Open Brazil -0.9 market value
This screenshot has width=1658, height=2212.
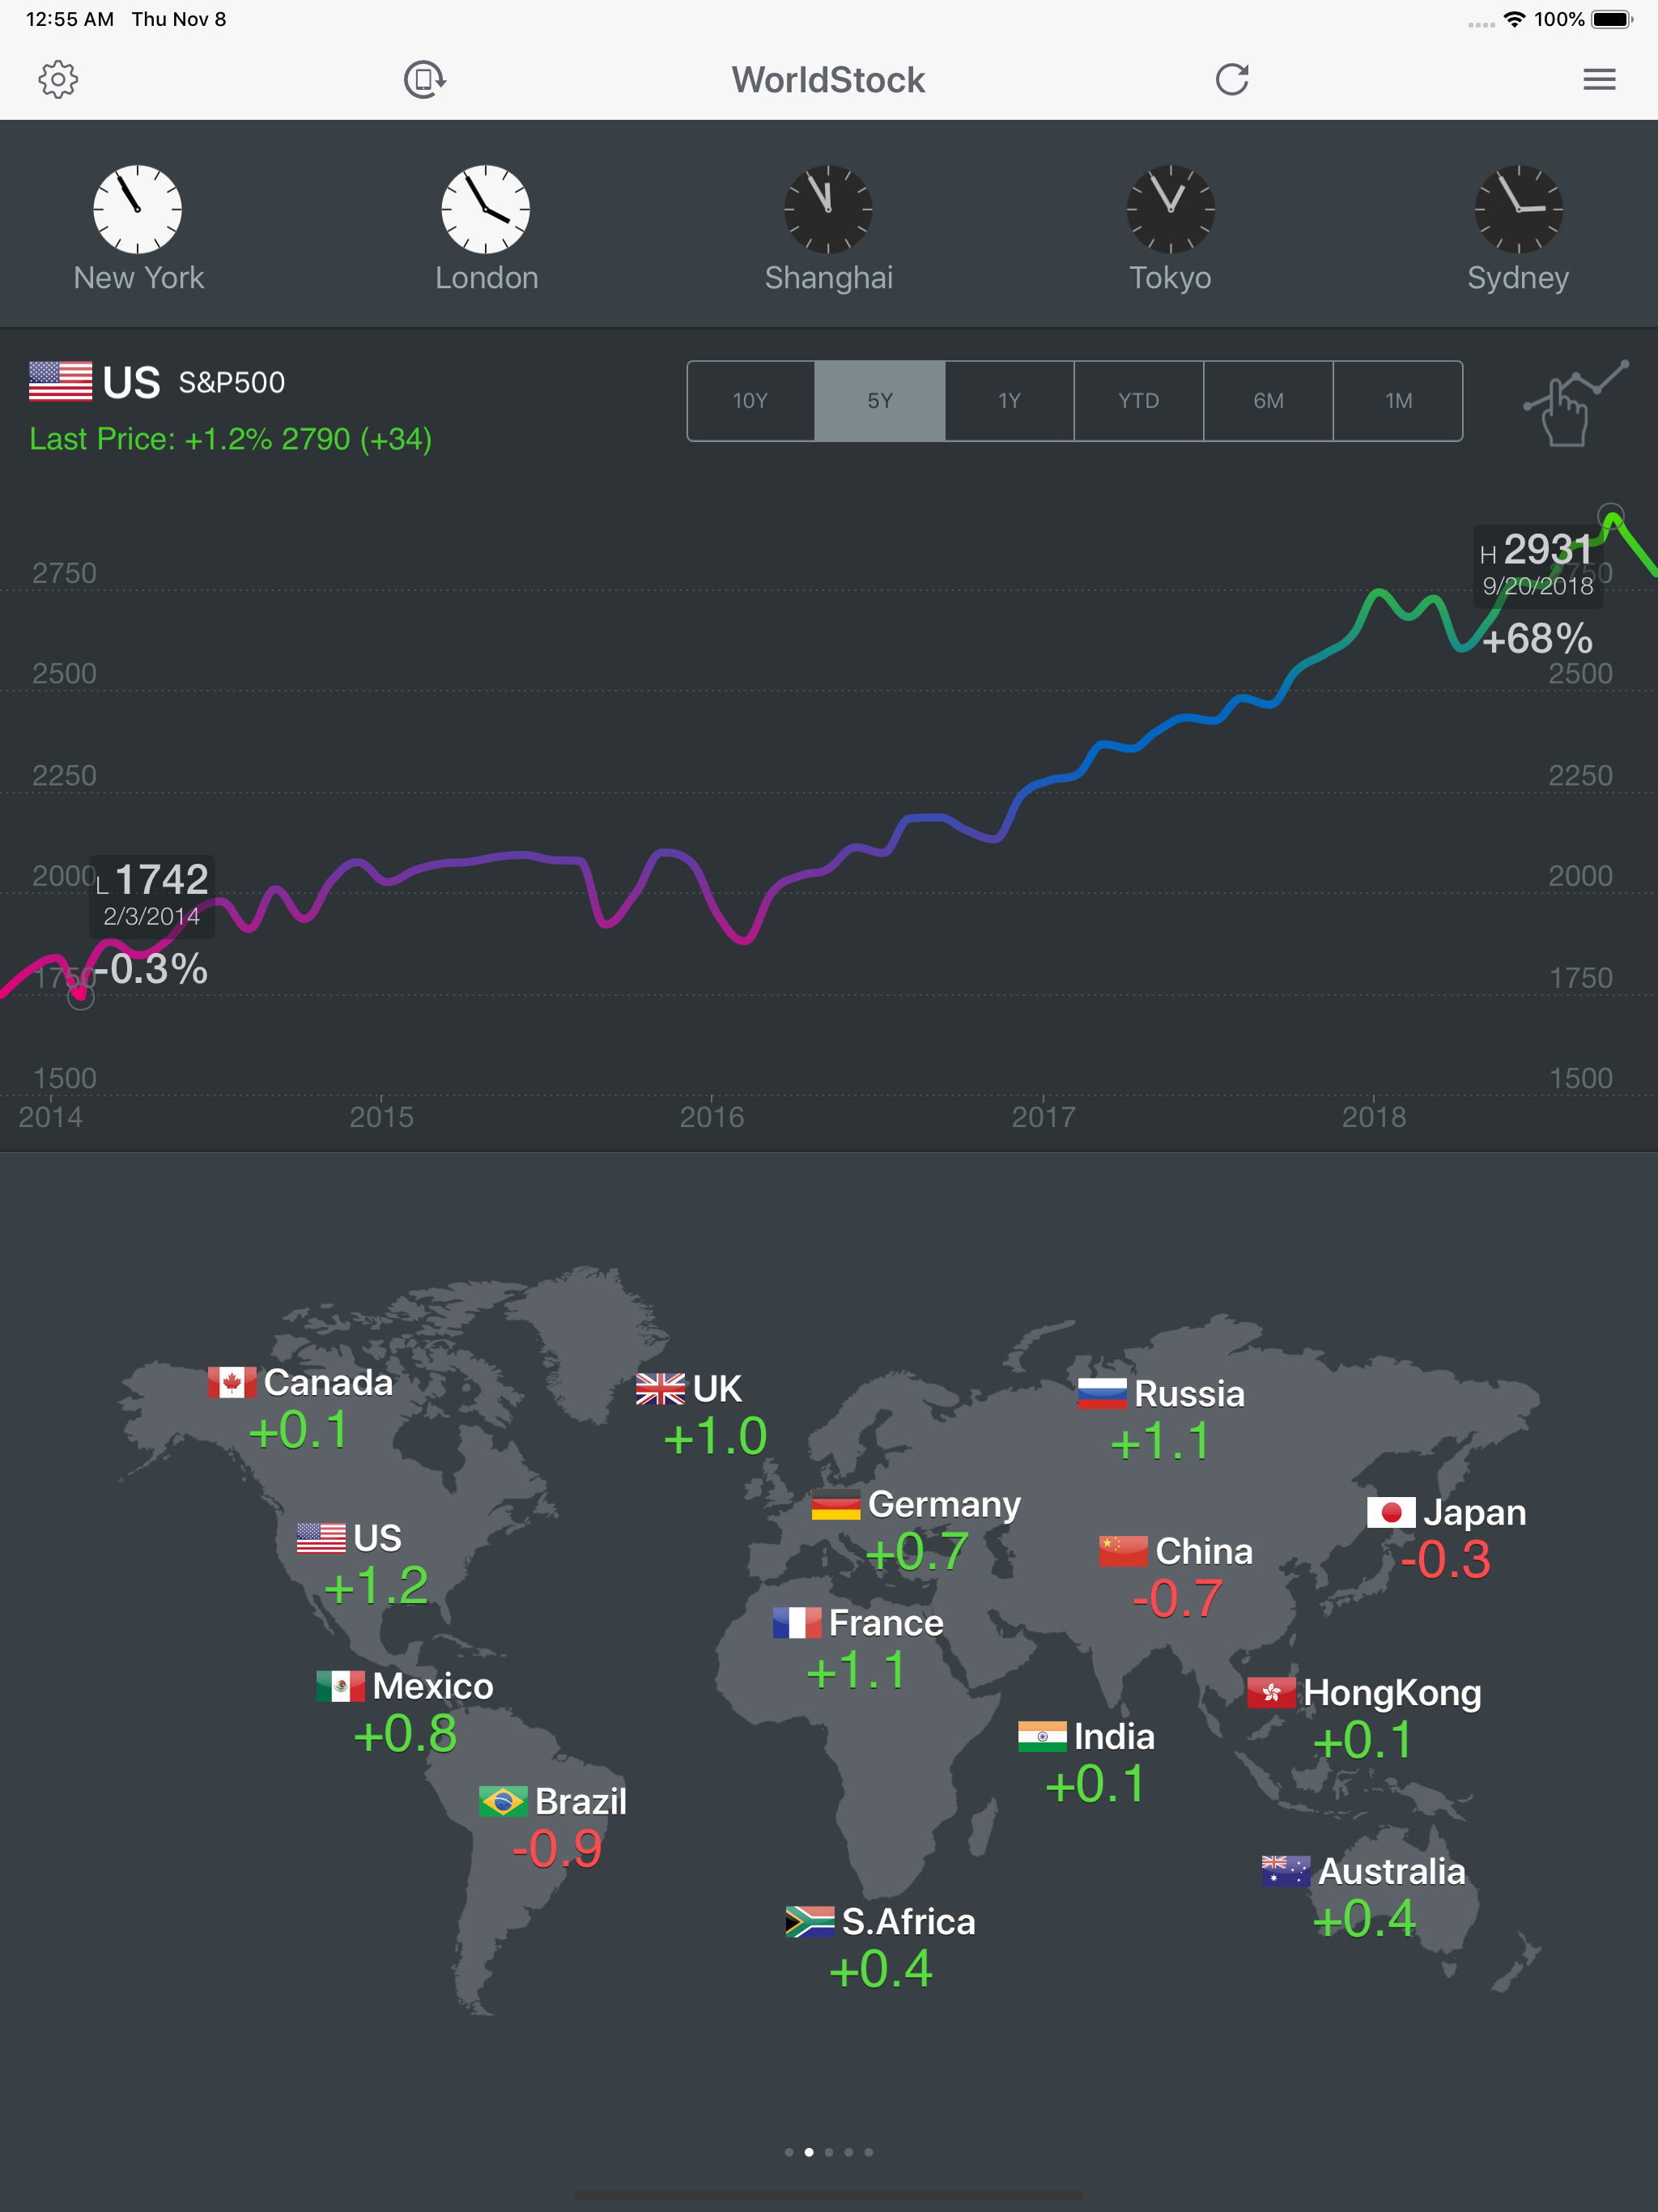pos(557,1849)
